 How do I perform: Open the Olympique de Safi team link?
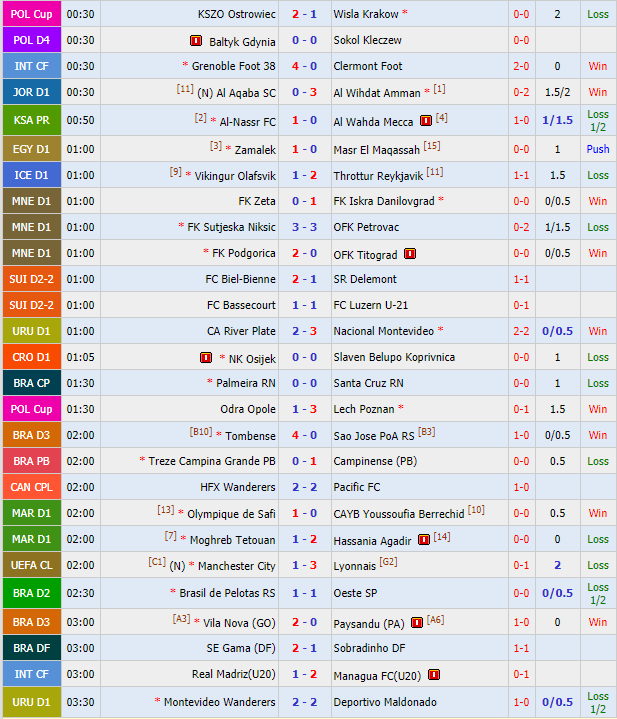coord(231,514)
